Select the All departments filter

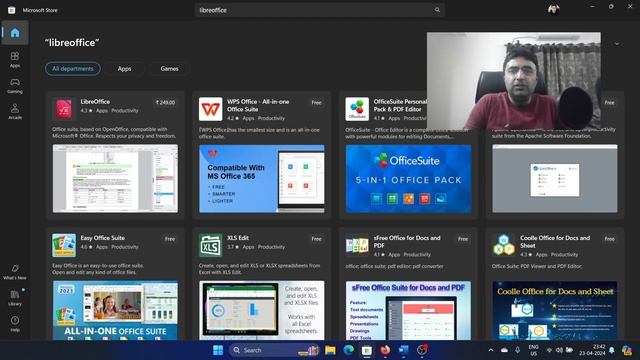tap(73, 69)
